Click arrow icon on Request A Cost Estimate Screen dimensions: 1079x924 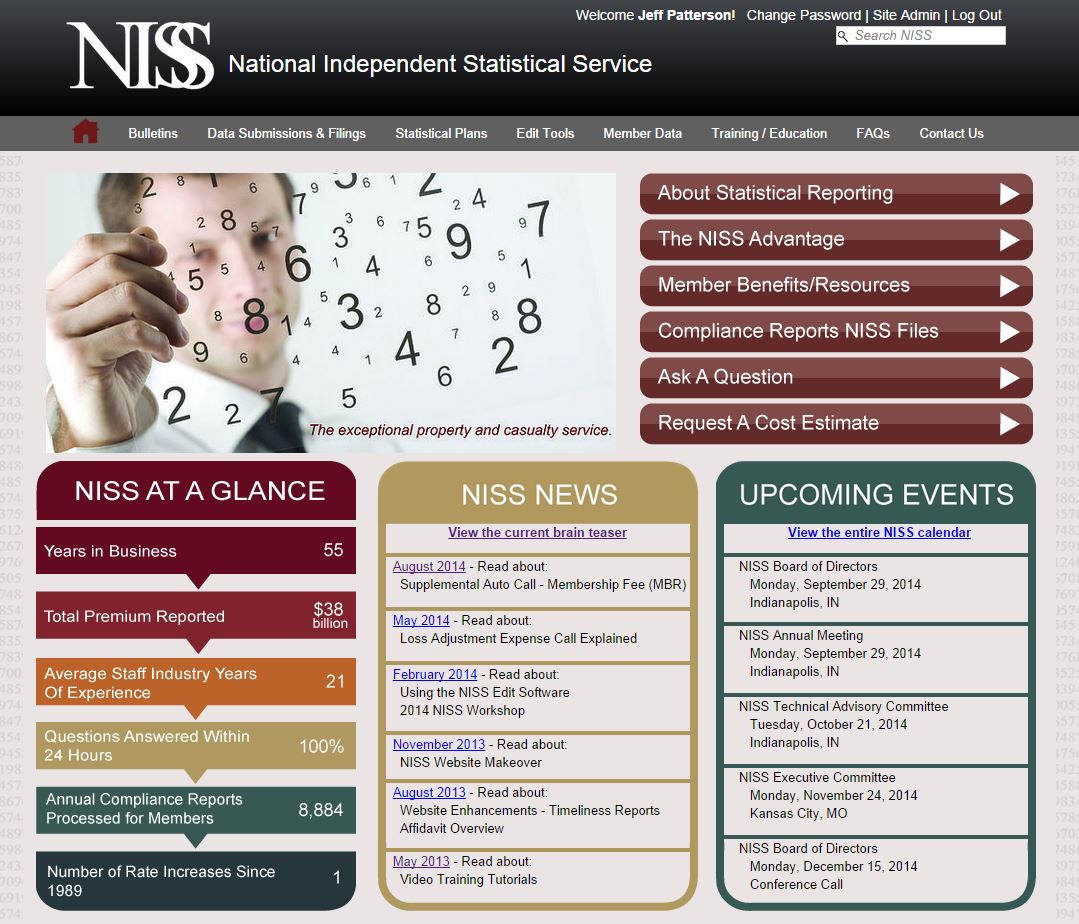coord(1009,424)
